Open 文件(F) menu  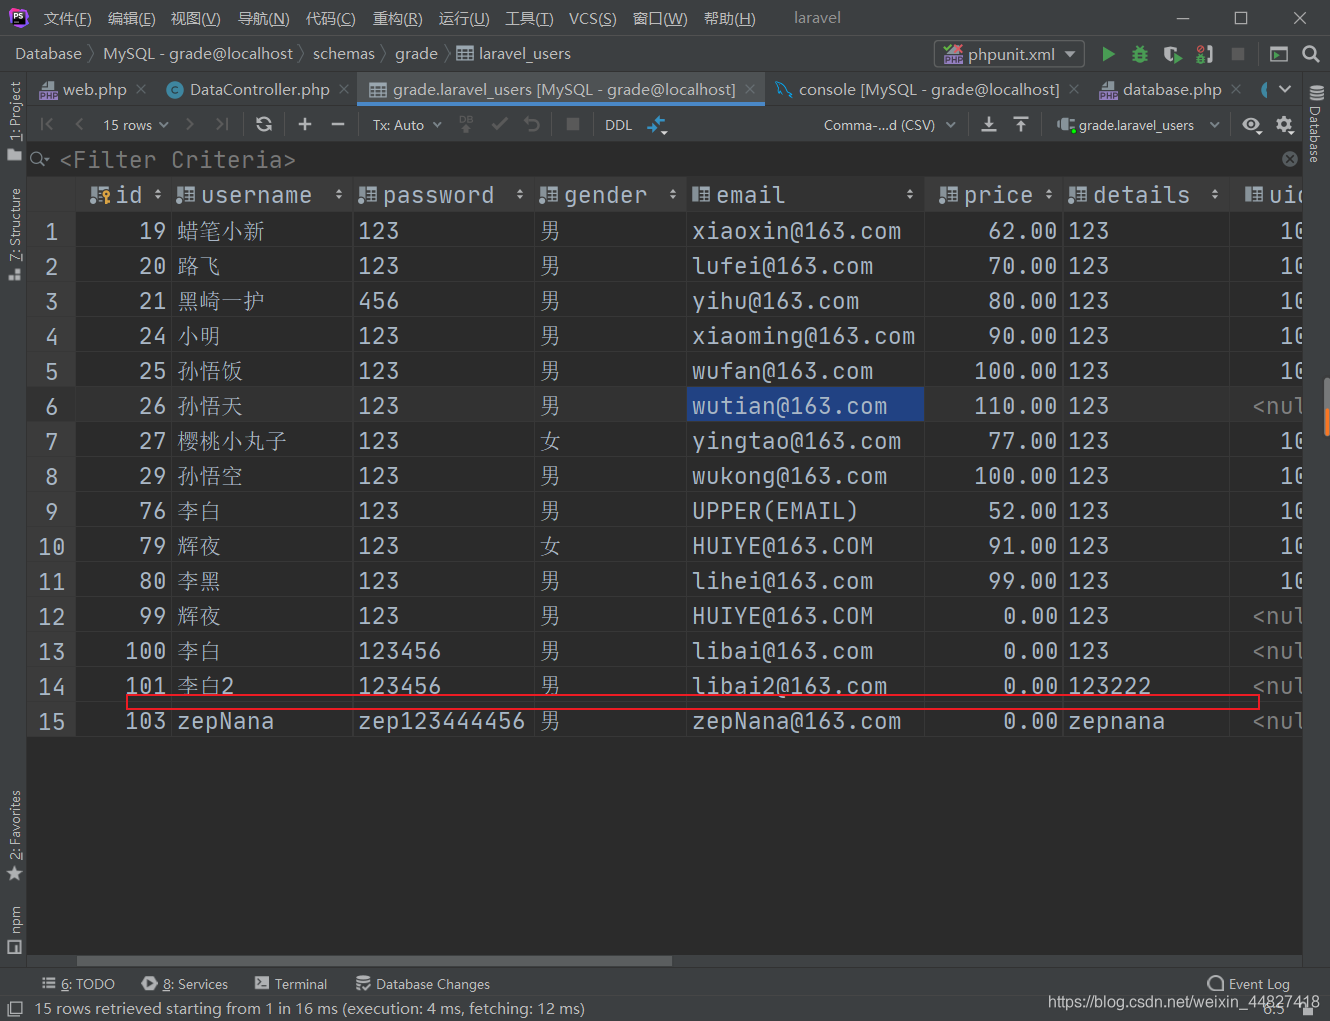click(x=67, y=18)
